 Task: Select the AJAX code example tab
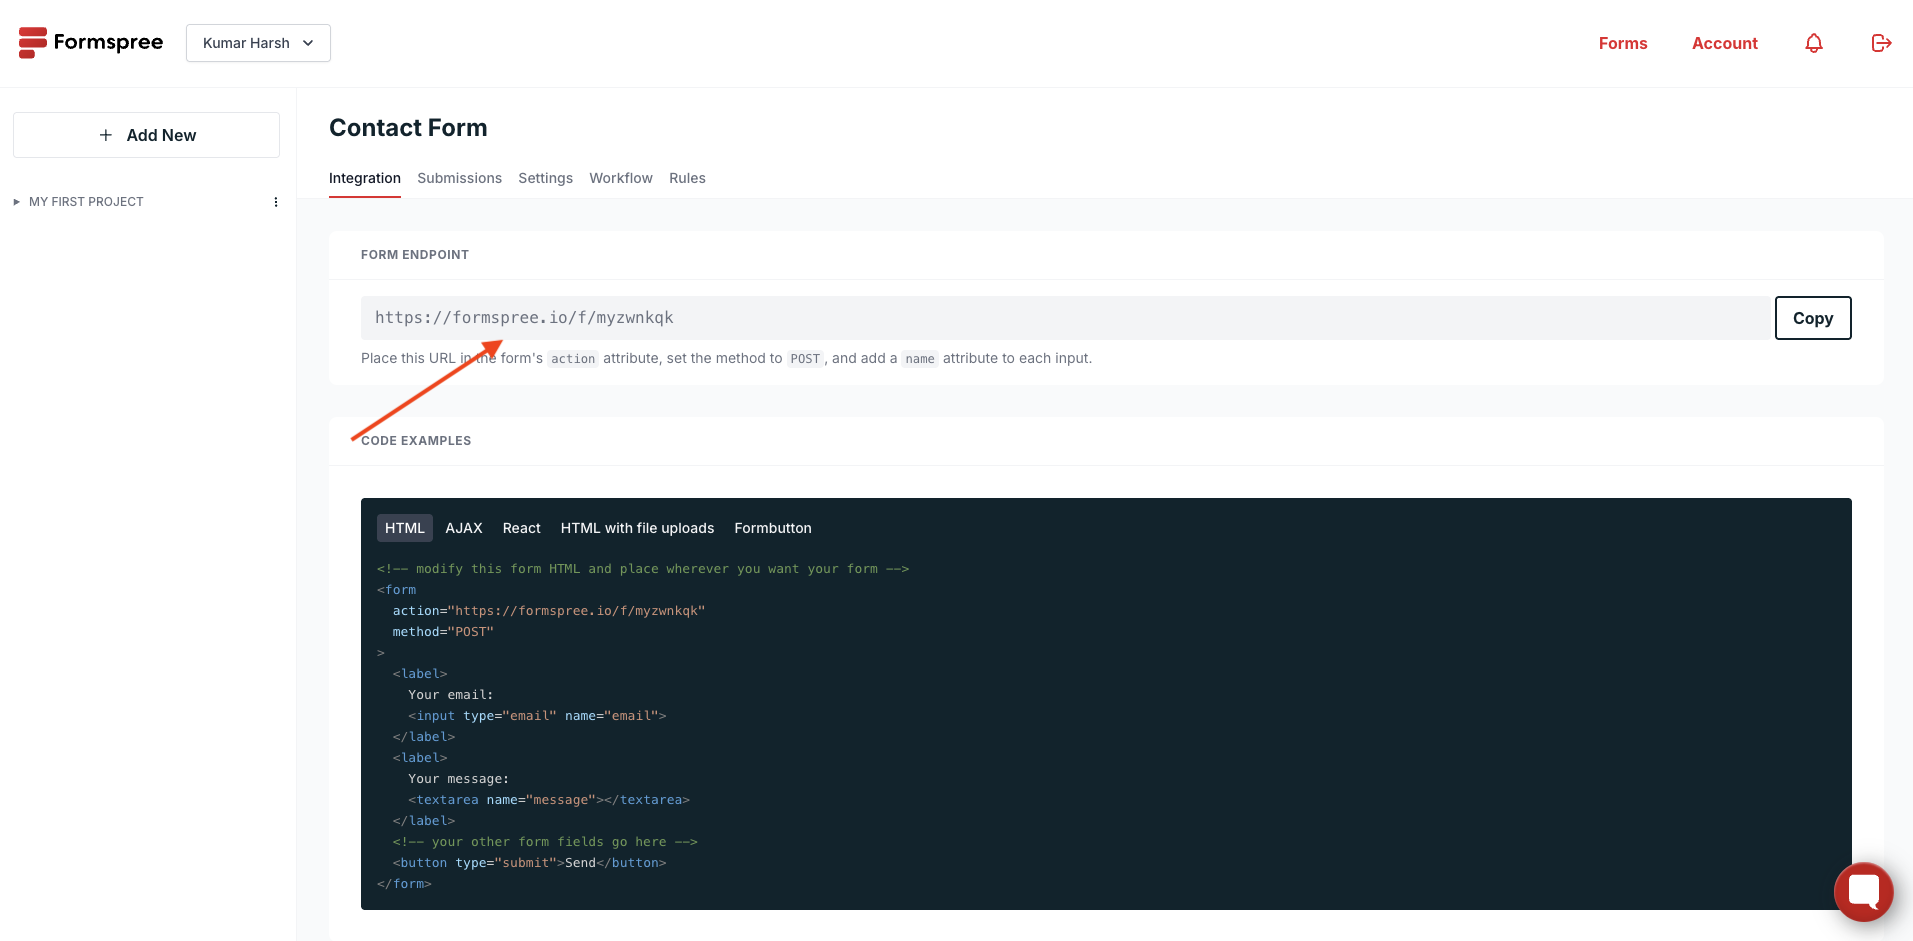point(463,528)
